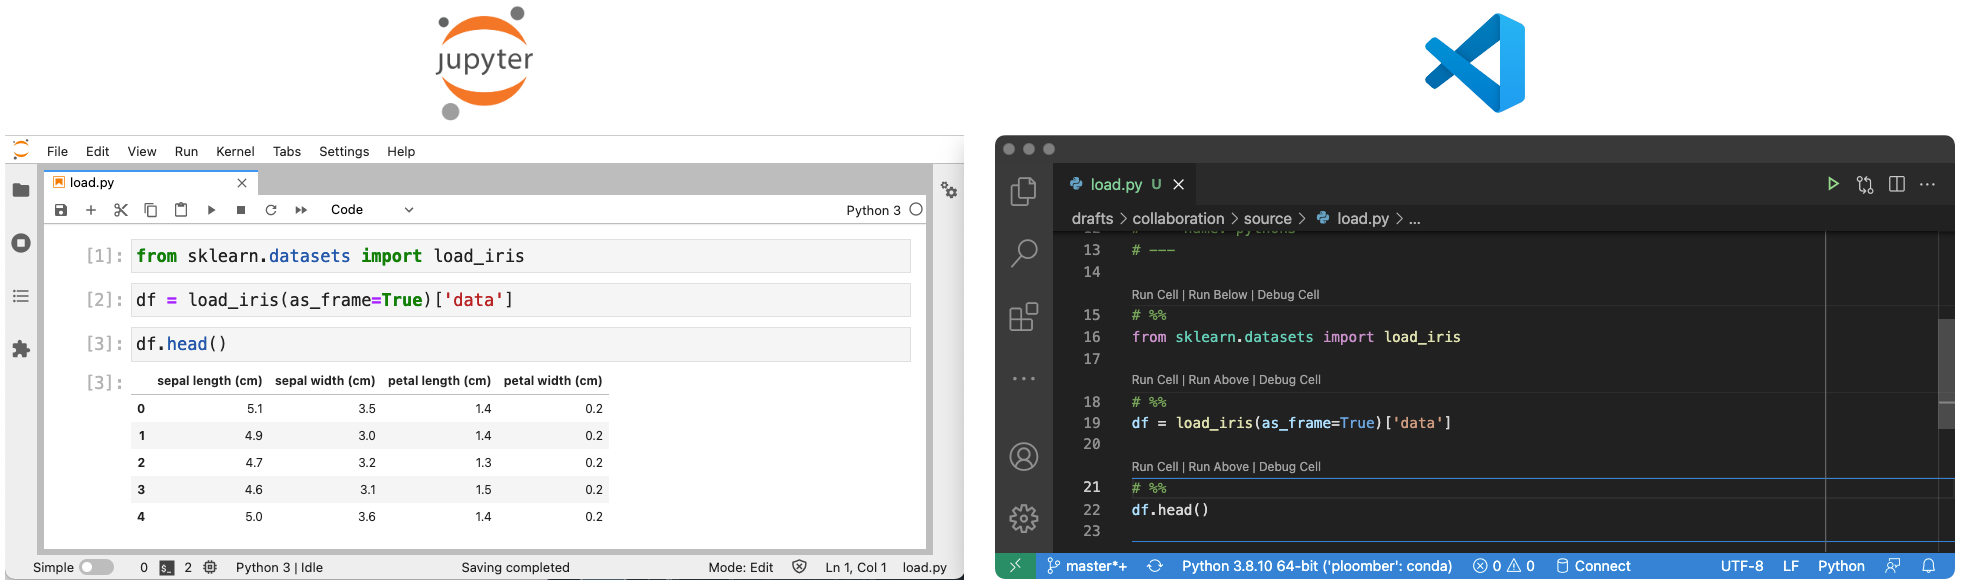Open the File menu in JupyterLab
This screenshot has height=586, width=1961.
57,151
